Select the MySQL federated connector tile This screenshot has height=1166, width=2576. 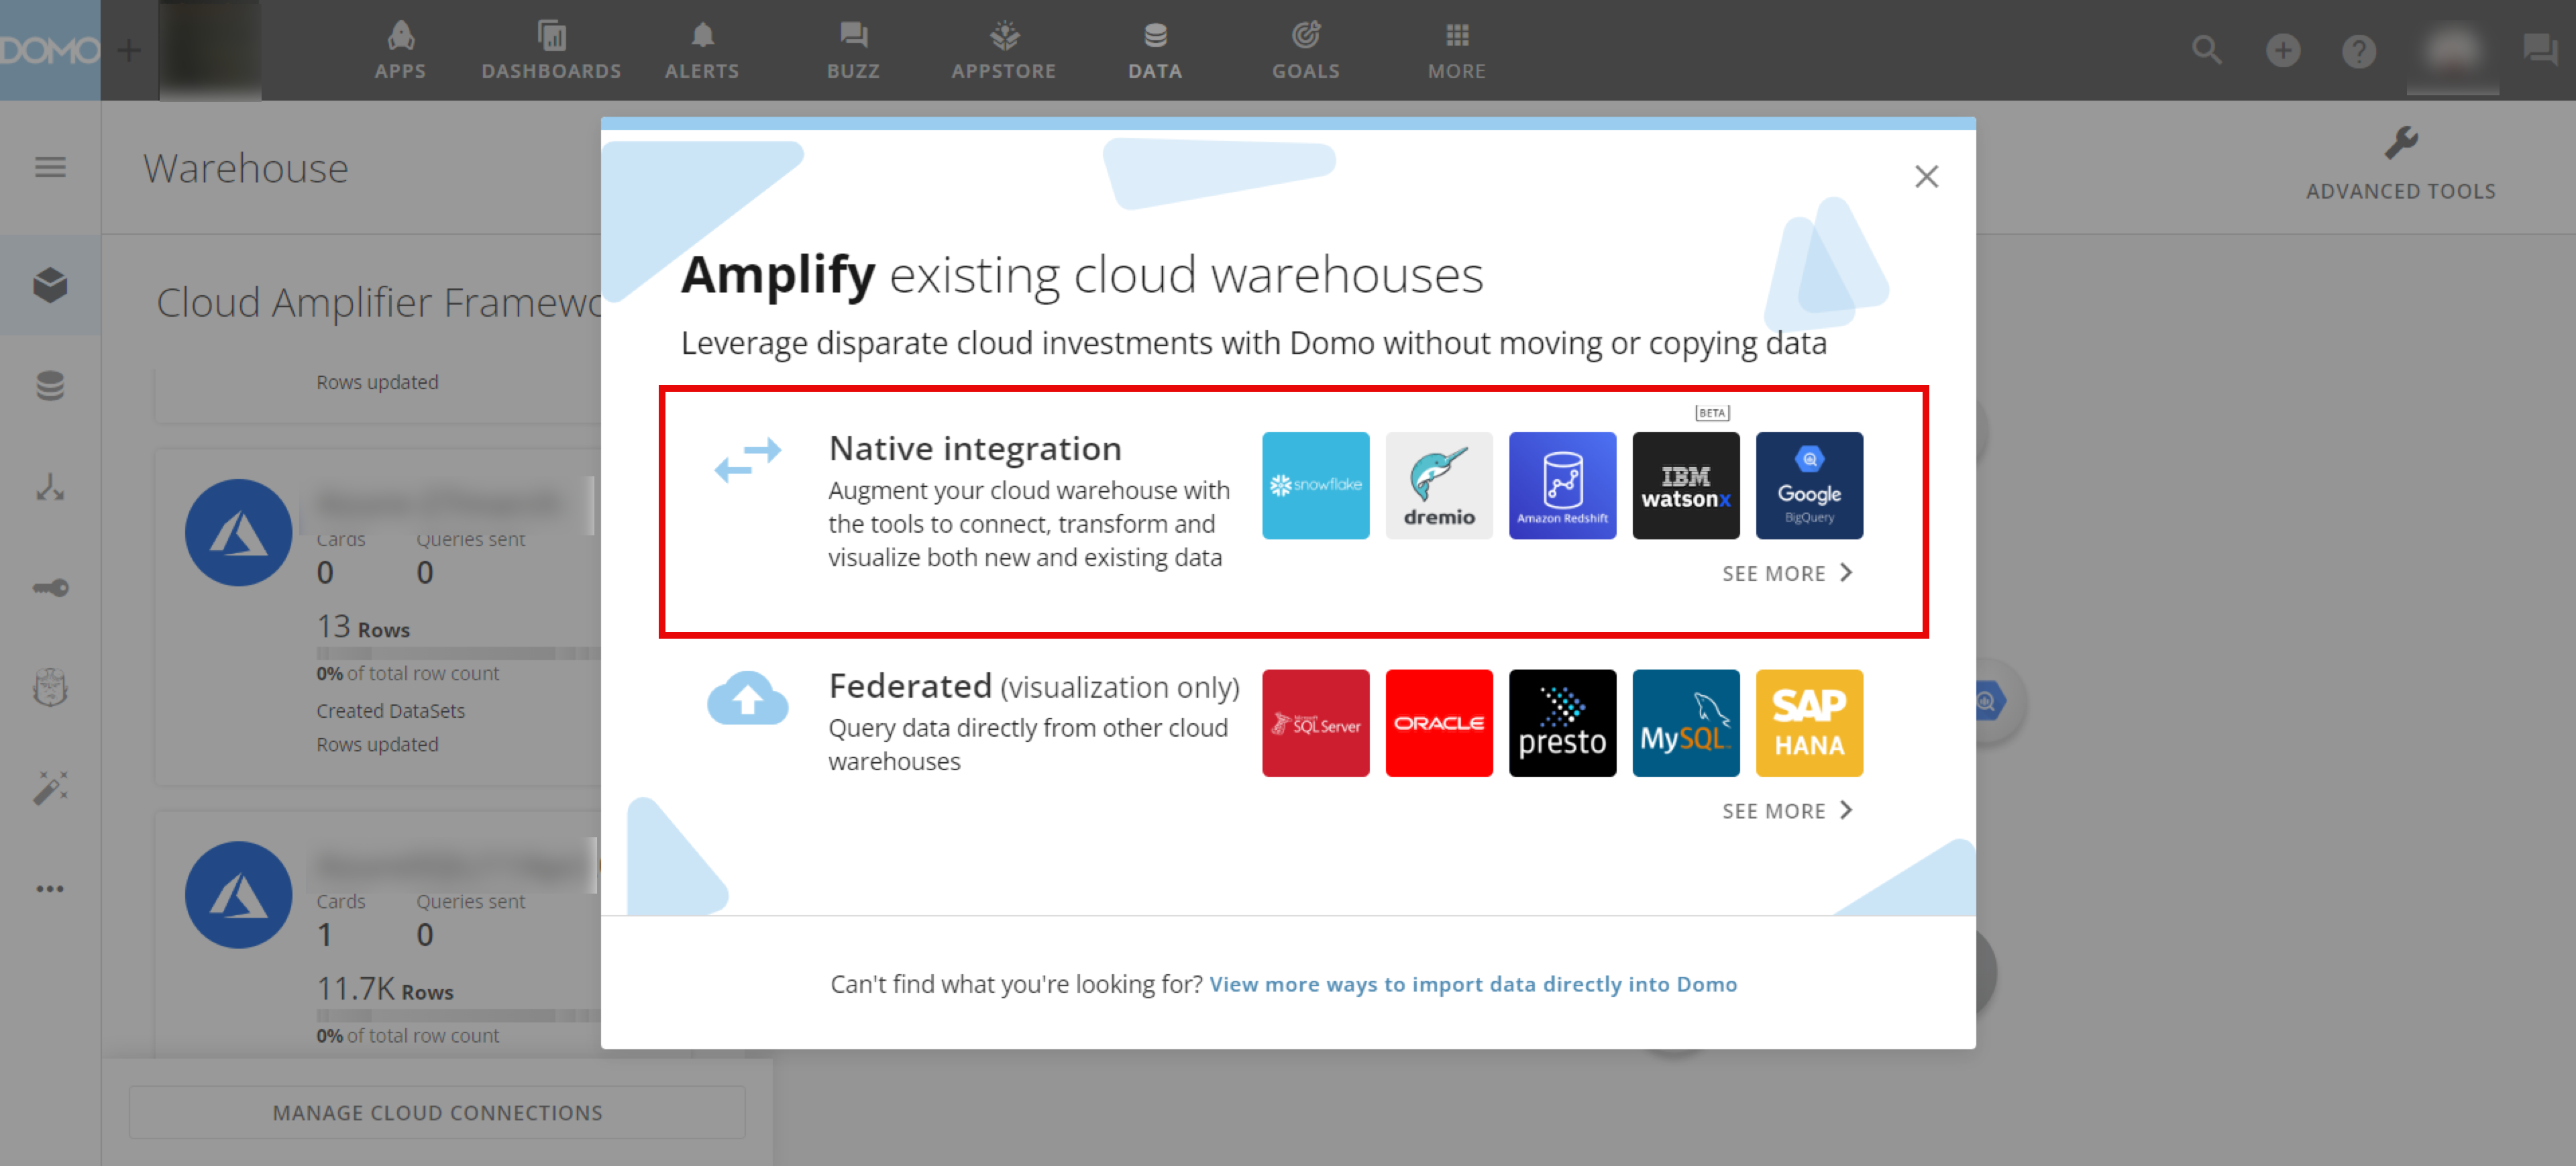coord(1685,722)
